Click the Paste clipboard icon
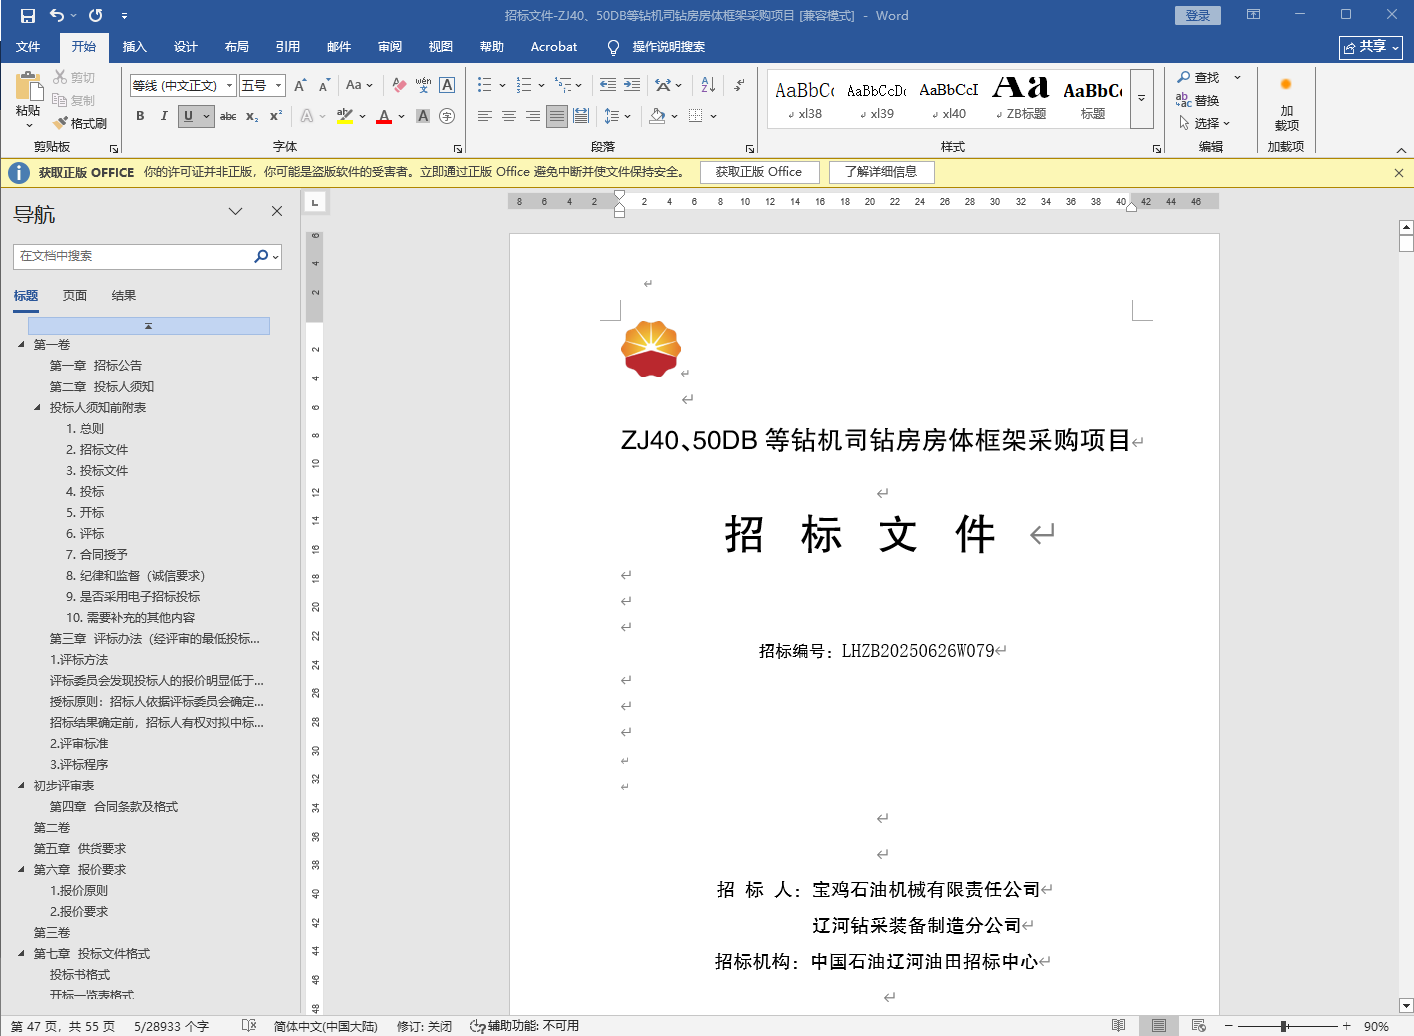This screenshot has height=1036, width=1414. pyautogui.click(x=28, y=86)
